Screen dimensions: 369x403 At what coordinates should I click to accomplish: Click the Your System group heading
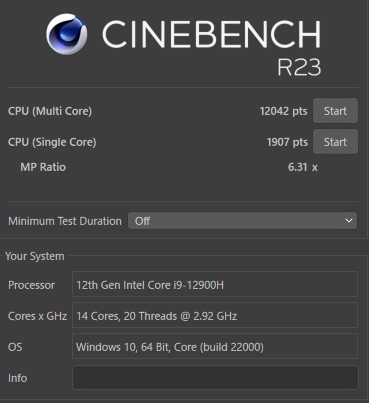(35, 256)
